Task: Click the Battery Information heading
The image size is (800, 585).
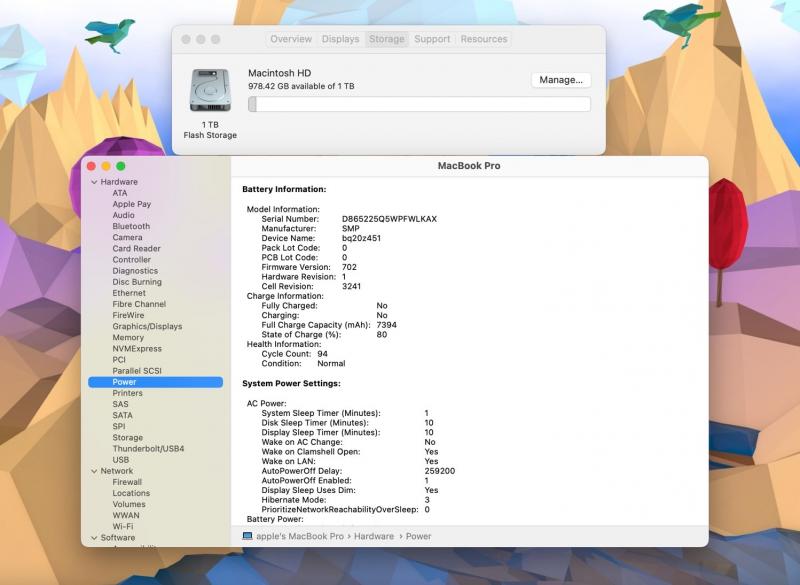Action: click(284, 189)
